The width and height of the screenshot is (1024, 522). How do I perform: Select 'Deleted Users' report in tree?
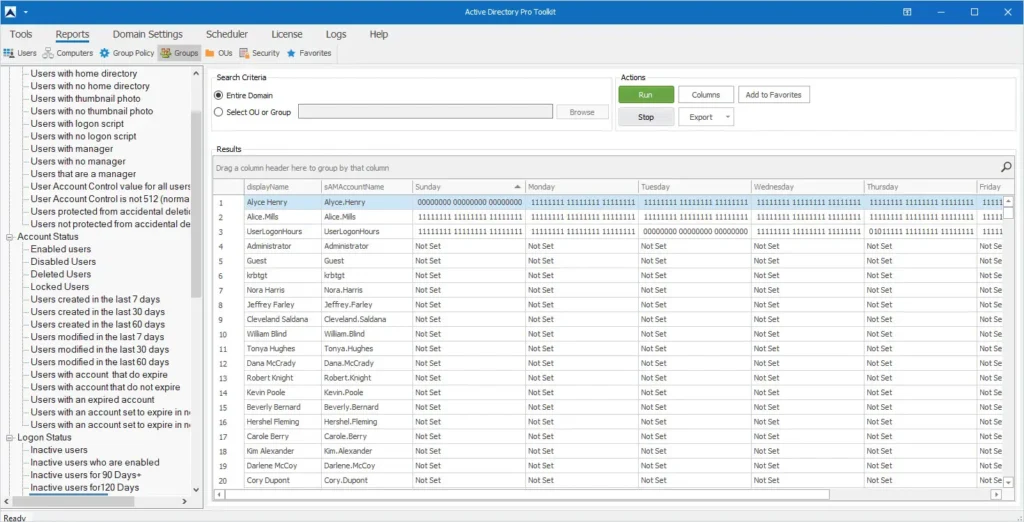pyautogui.click(x=61, y=274)
